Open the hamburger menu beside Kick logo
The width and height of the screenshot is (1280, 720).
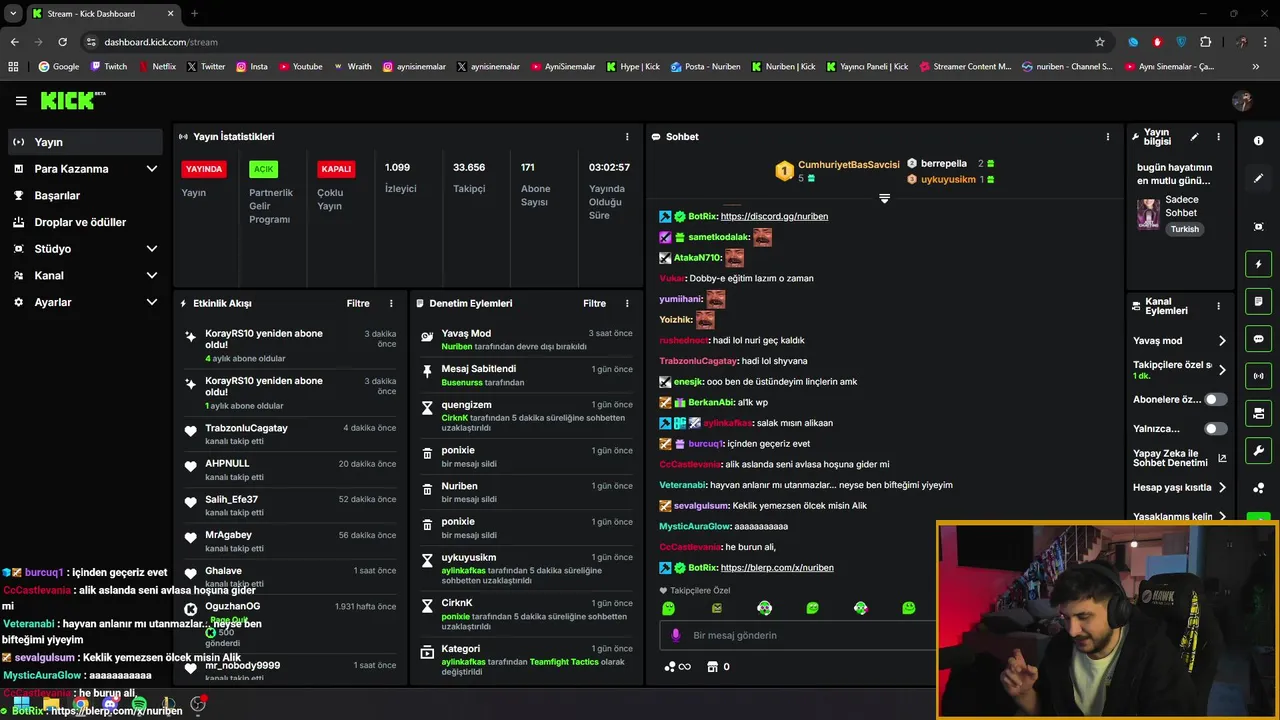pyautogui.click(x=21, y=101)
